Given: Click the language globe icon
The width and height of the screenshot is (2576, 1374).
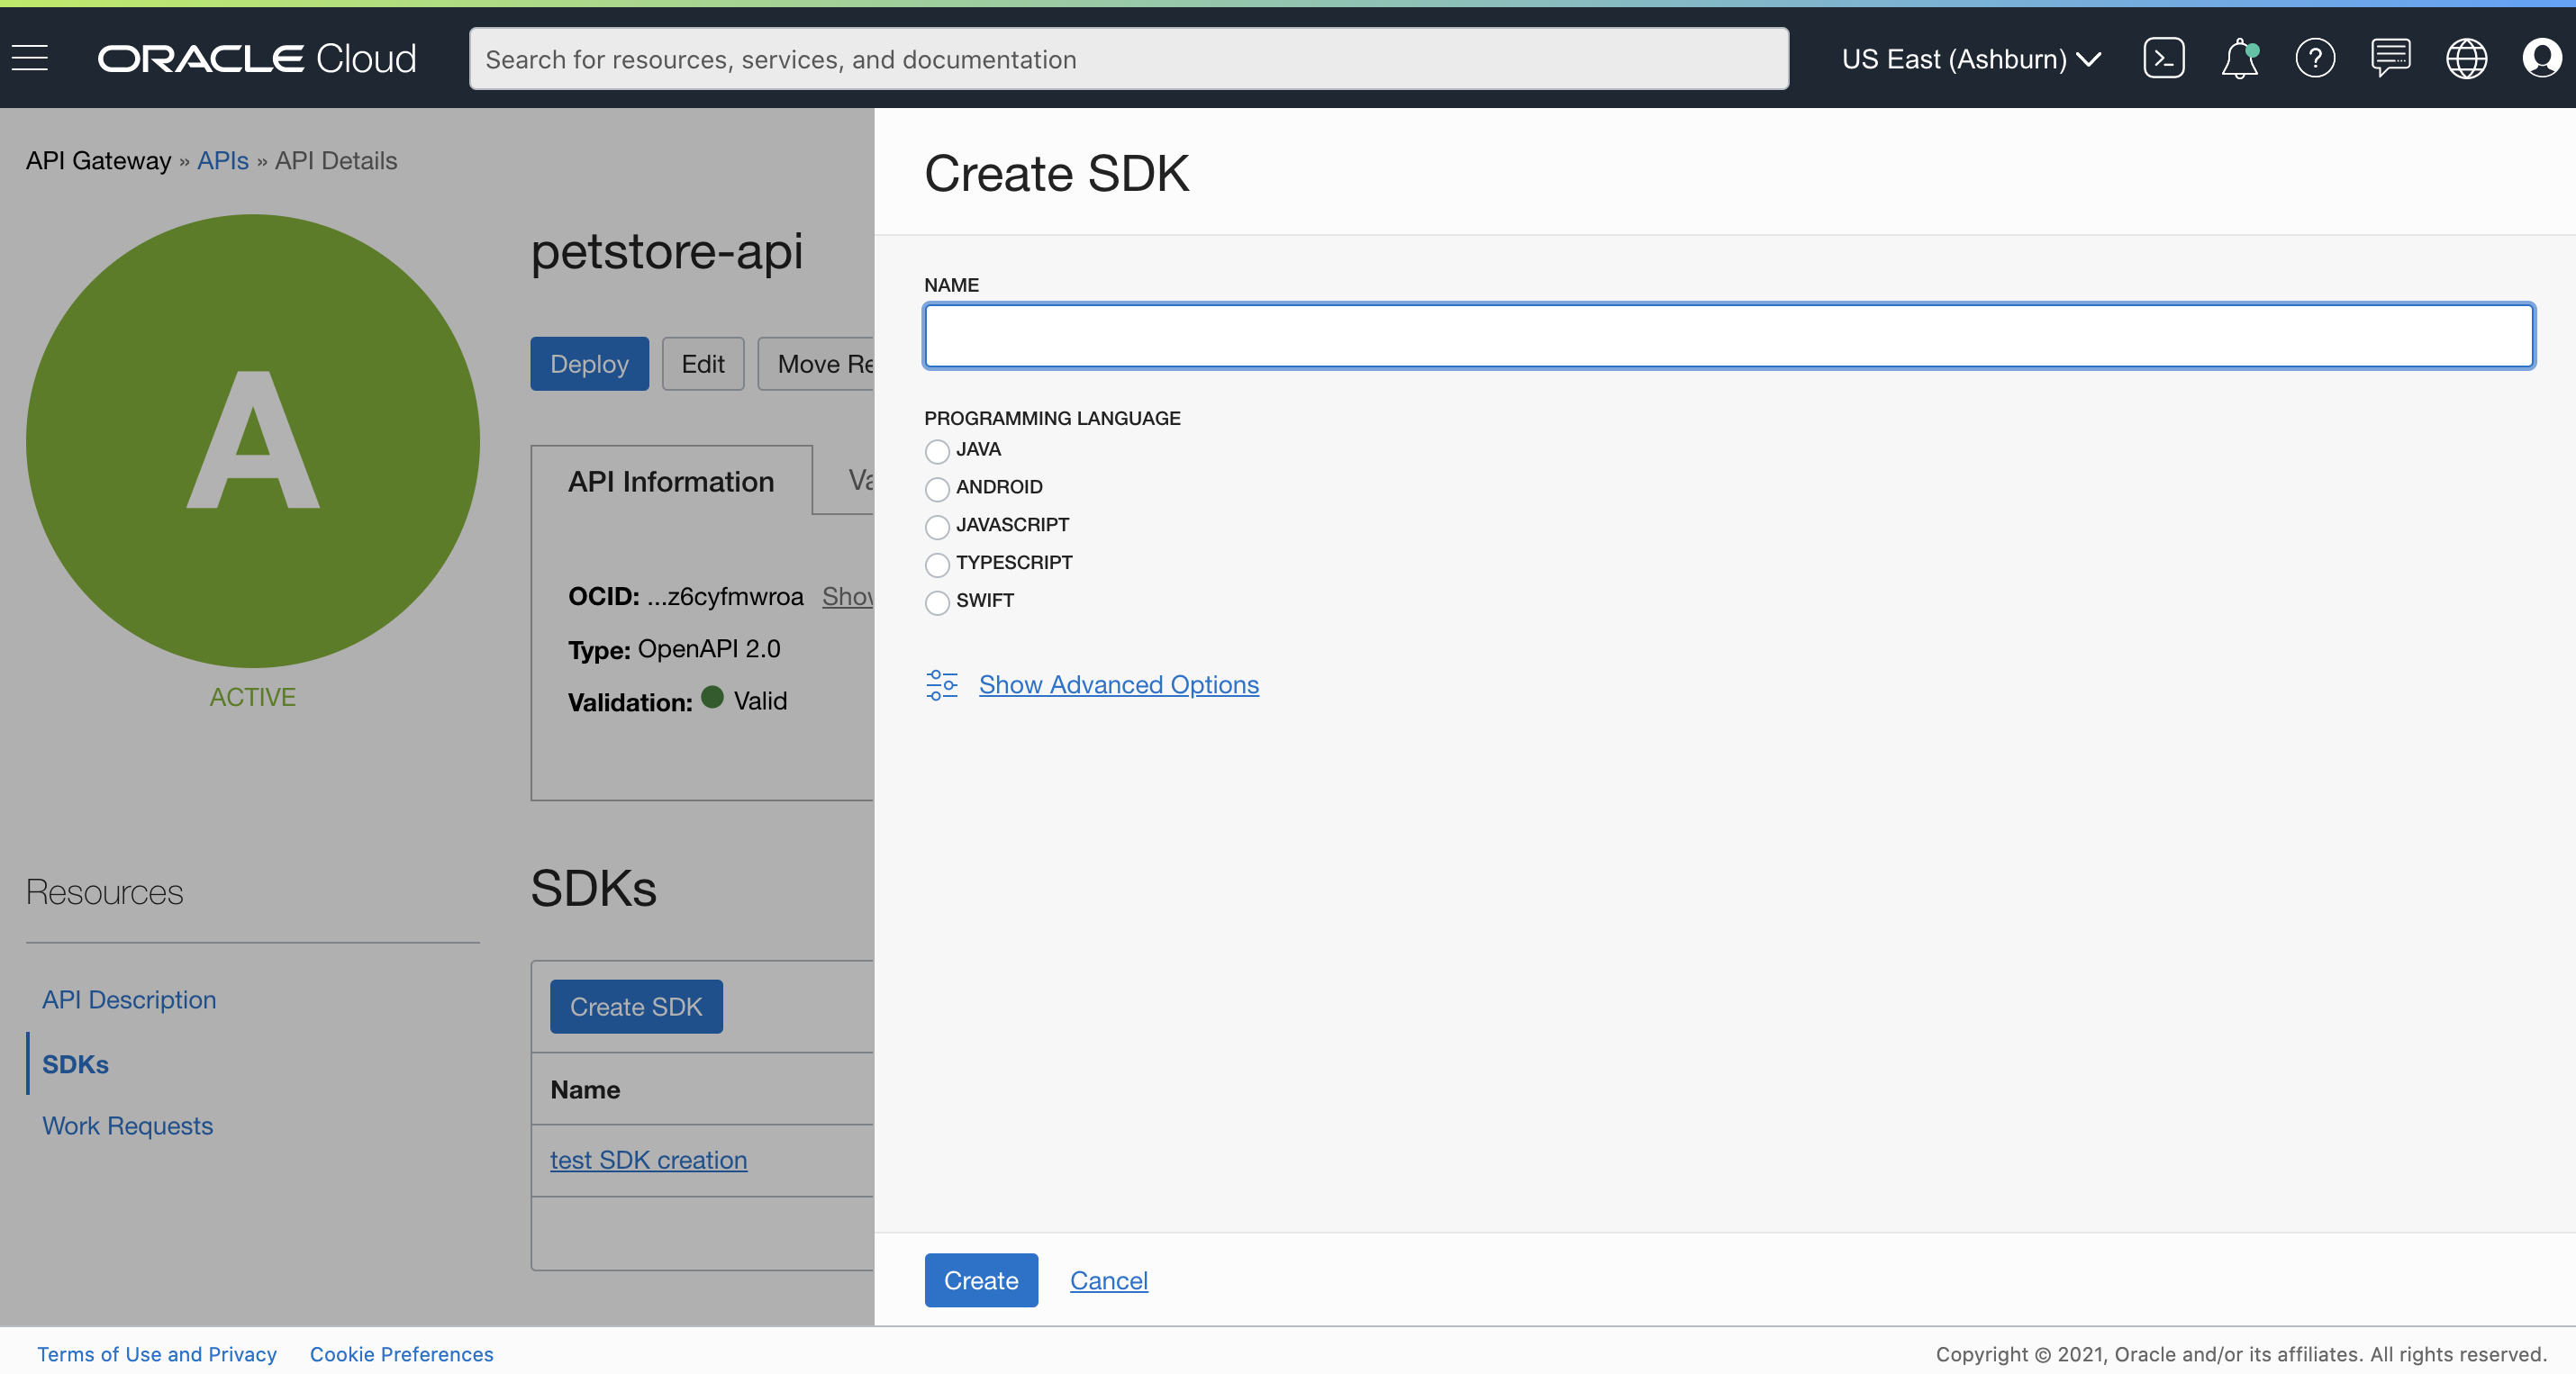Looking at the screenshot, I should pyautogui.click(x=2467, y=58).
